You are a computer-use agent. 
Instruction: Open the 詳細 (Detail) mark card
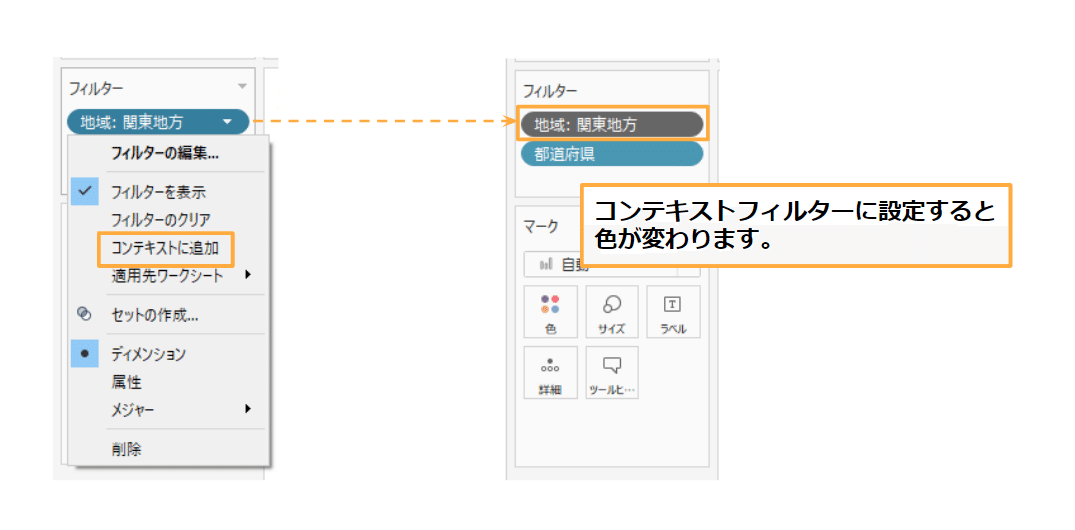[x=551, y=372]
